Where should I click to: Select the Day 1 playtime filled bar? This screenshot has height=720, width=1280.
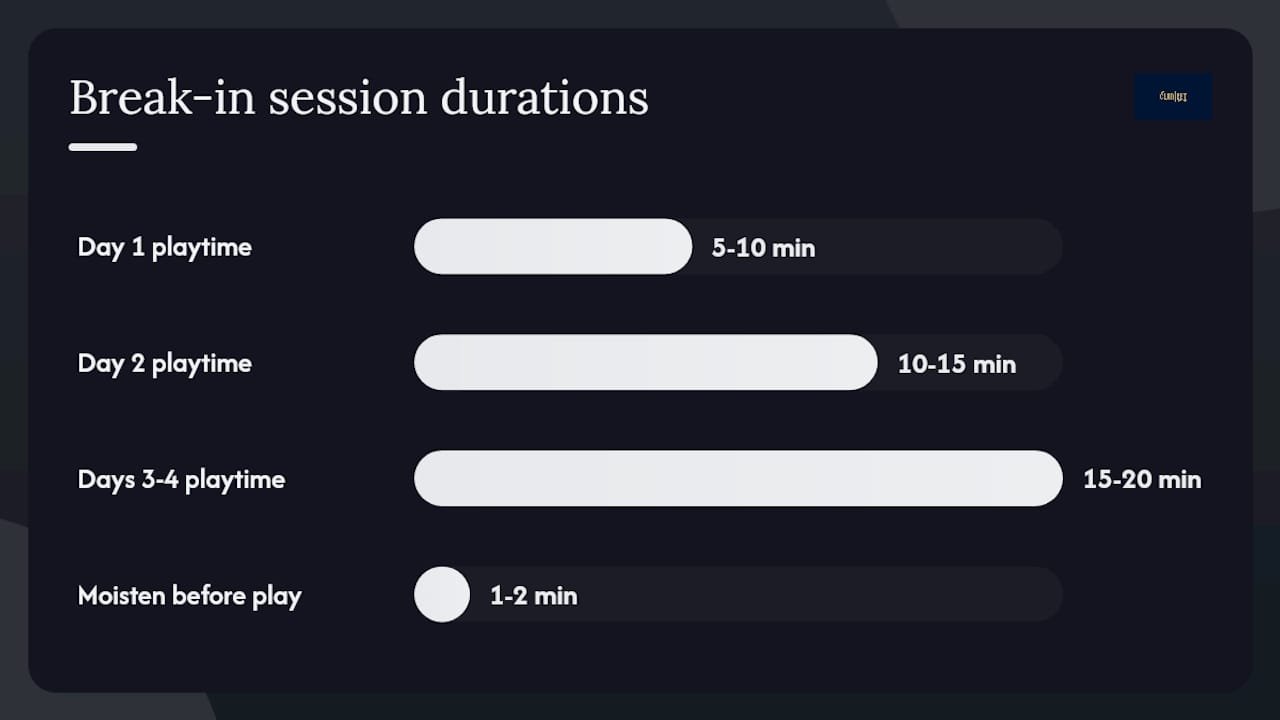[x=553, y=246]
